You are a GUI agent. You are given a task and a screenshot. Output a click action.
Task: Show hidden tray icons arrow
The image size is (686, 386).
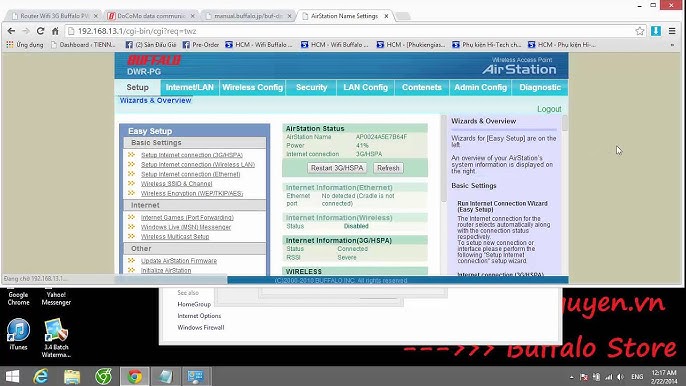[x=571, y=377]
